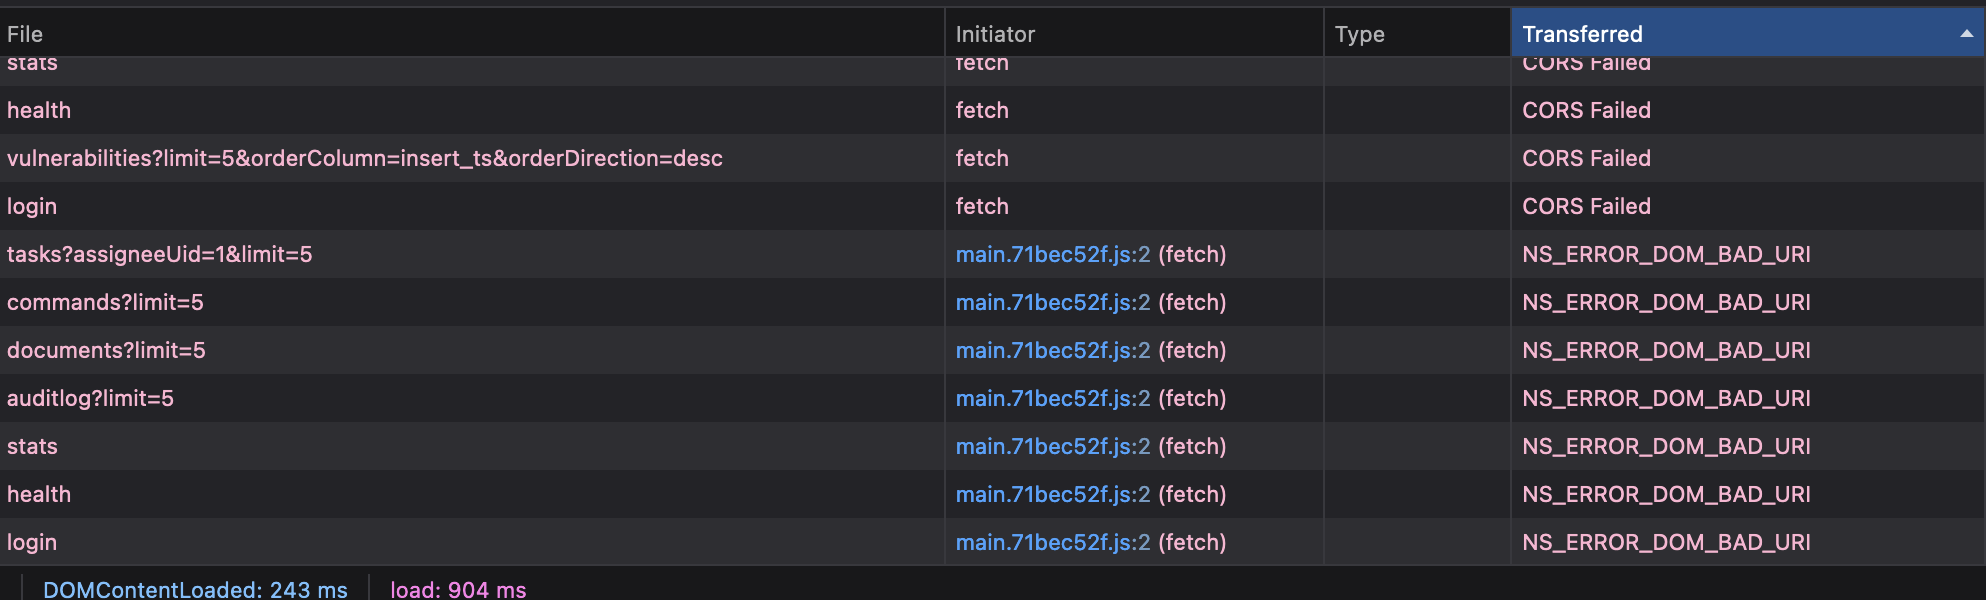Image resolution: width=1986 pixels, height=600 pixels.
Task: Open initiator source for tasks?assigneeUid=1&limit=5 request
Action: 1050,254
